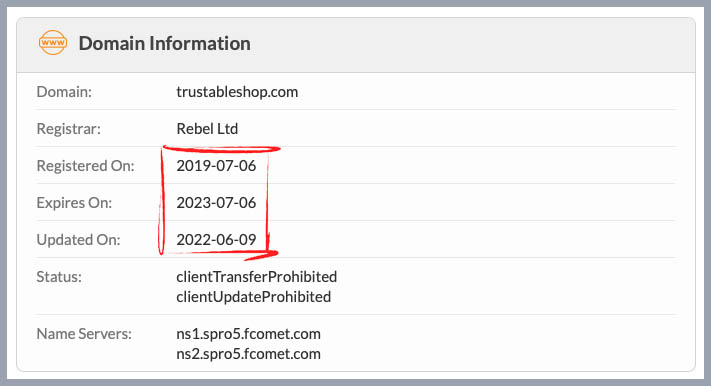
Task: Click the clientUpdateProhibited status text
Action: [253, 297]
